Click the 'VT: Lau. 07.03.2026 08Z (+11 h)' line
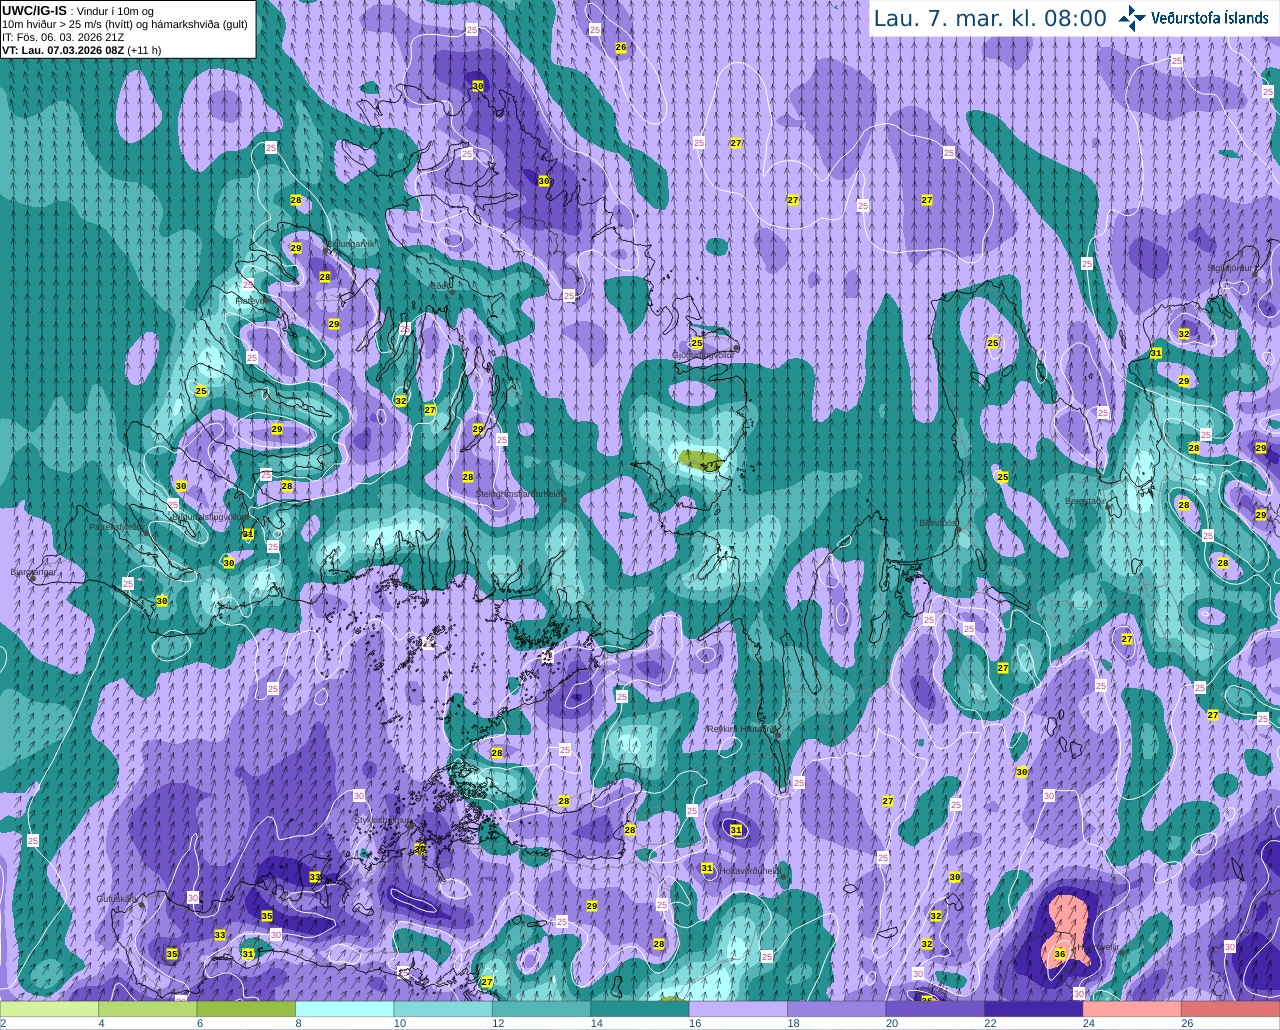This screenshot has height=1030, width=1280. coord(81,50)
